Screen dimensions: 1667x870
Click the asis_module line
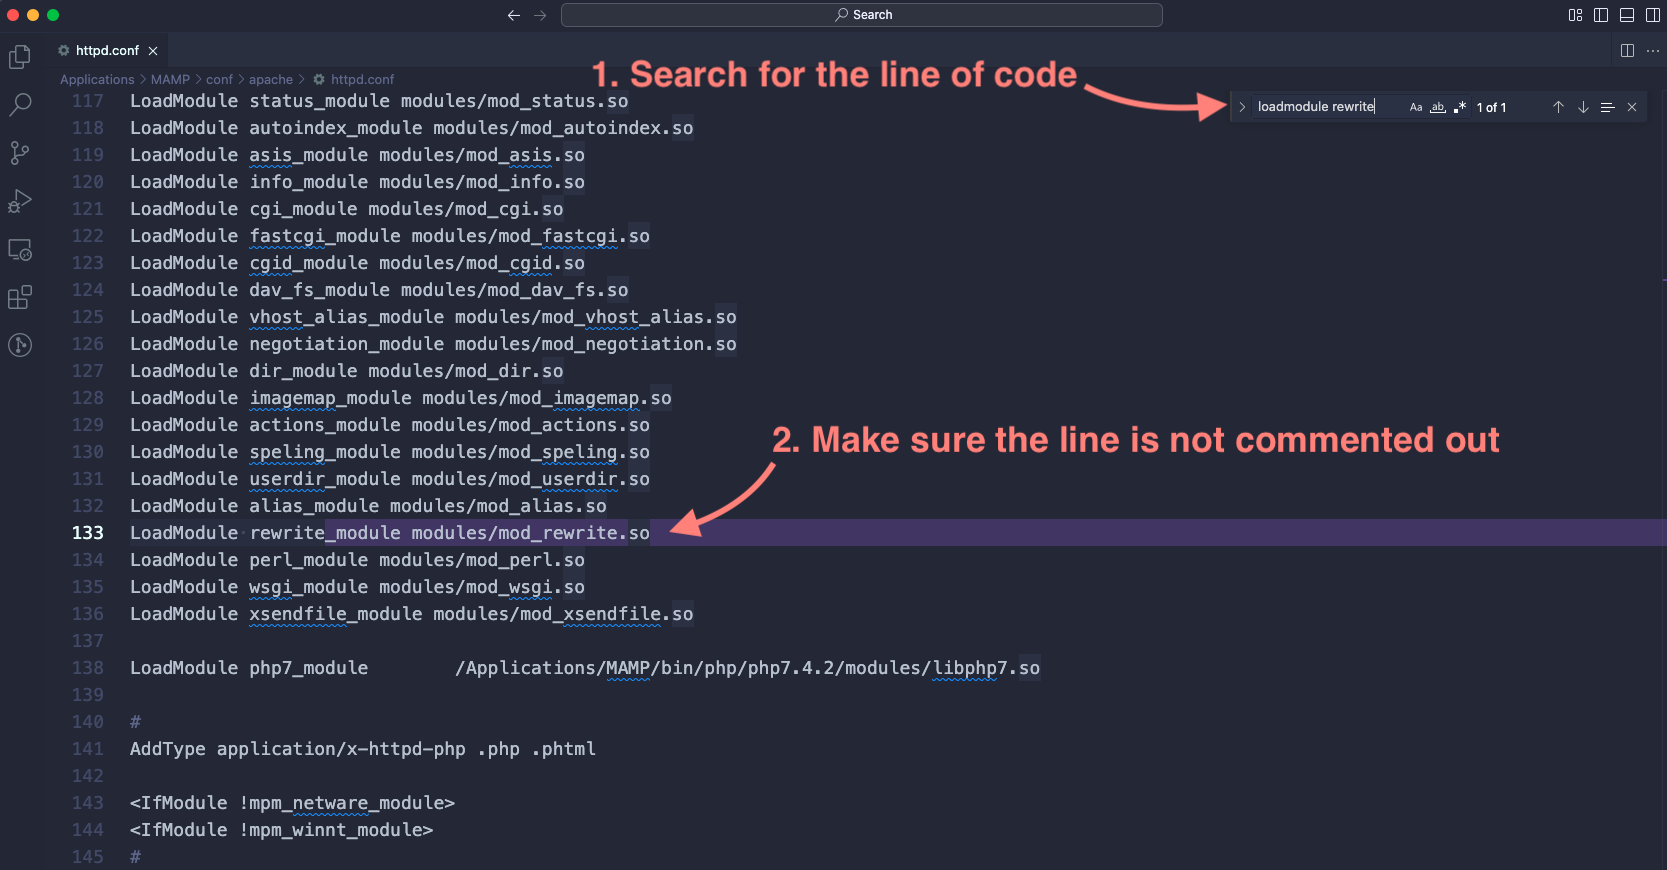pos(357,155)
